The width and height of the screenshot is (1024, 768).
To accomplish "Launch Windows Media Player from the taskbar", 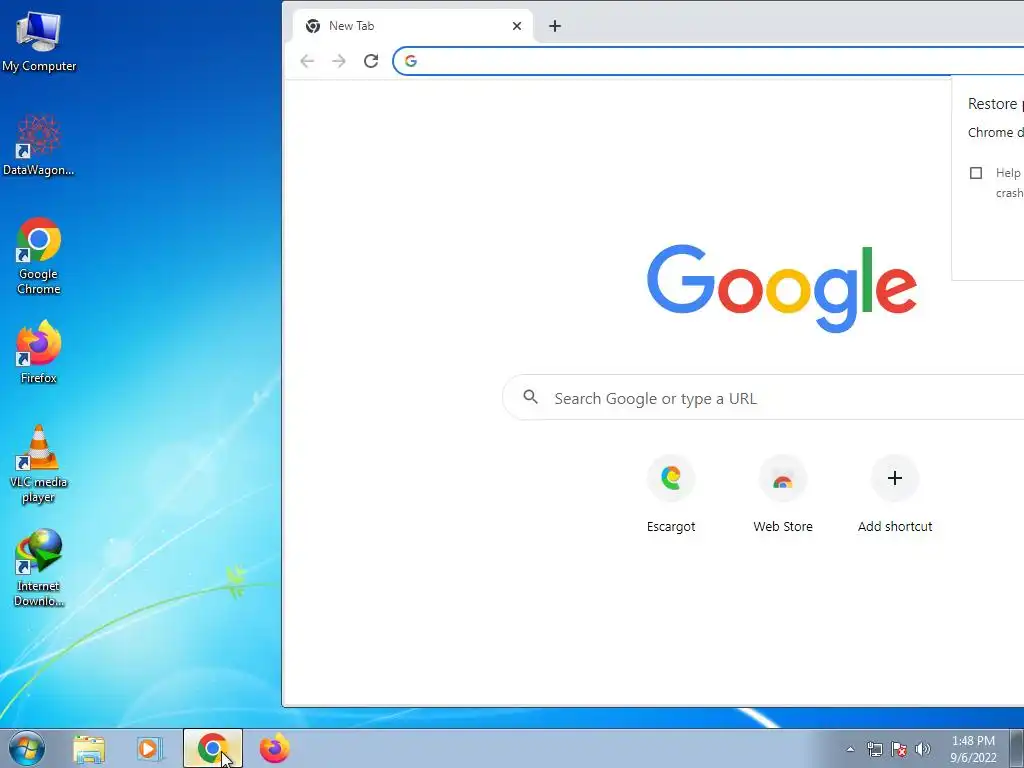I will coord(149,749).
